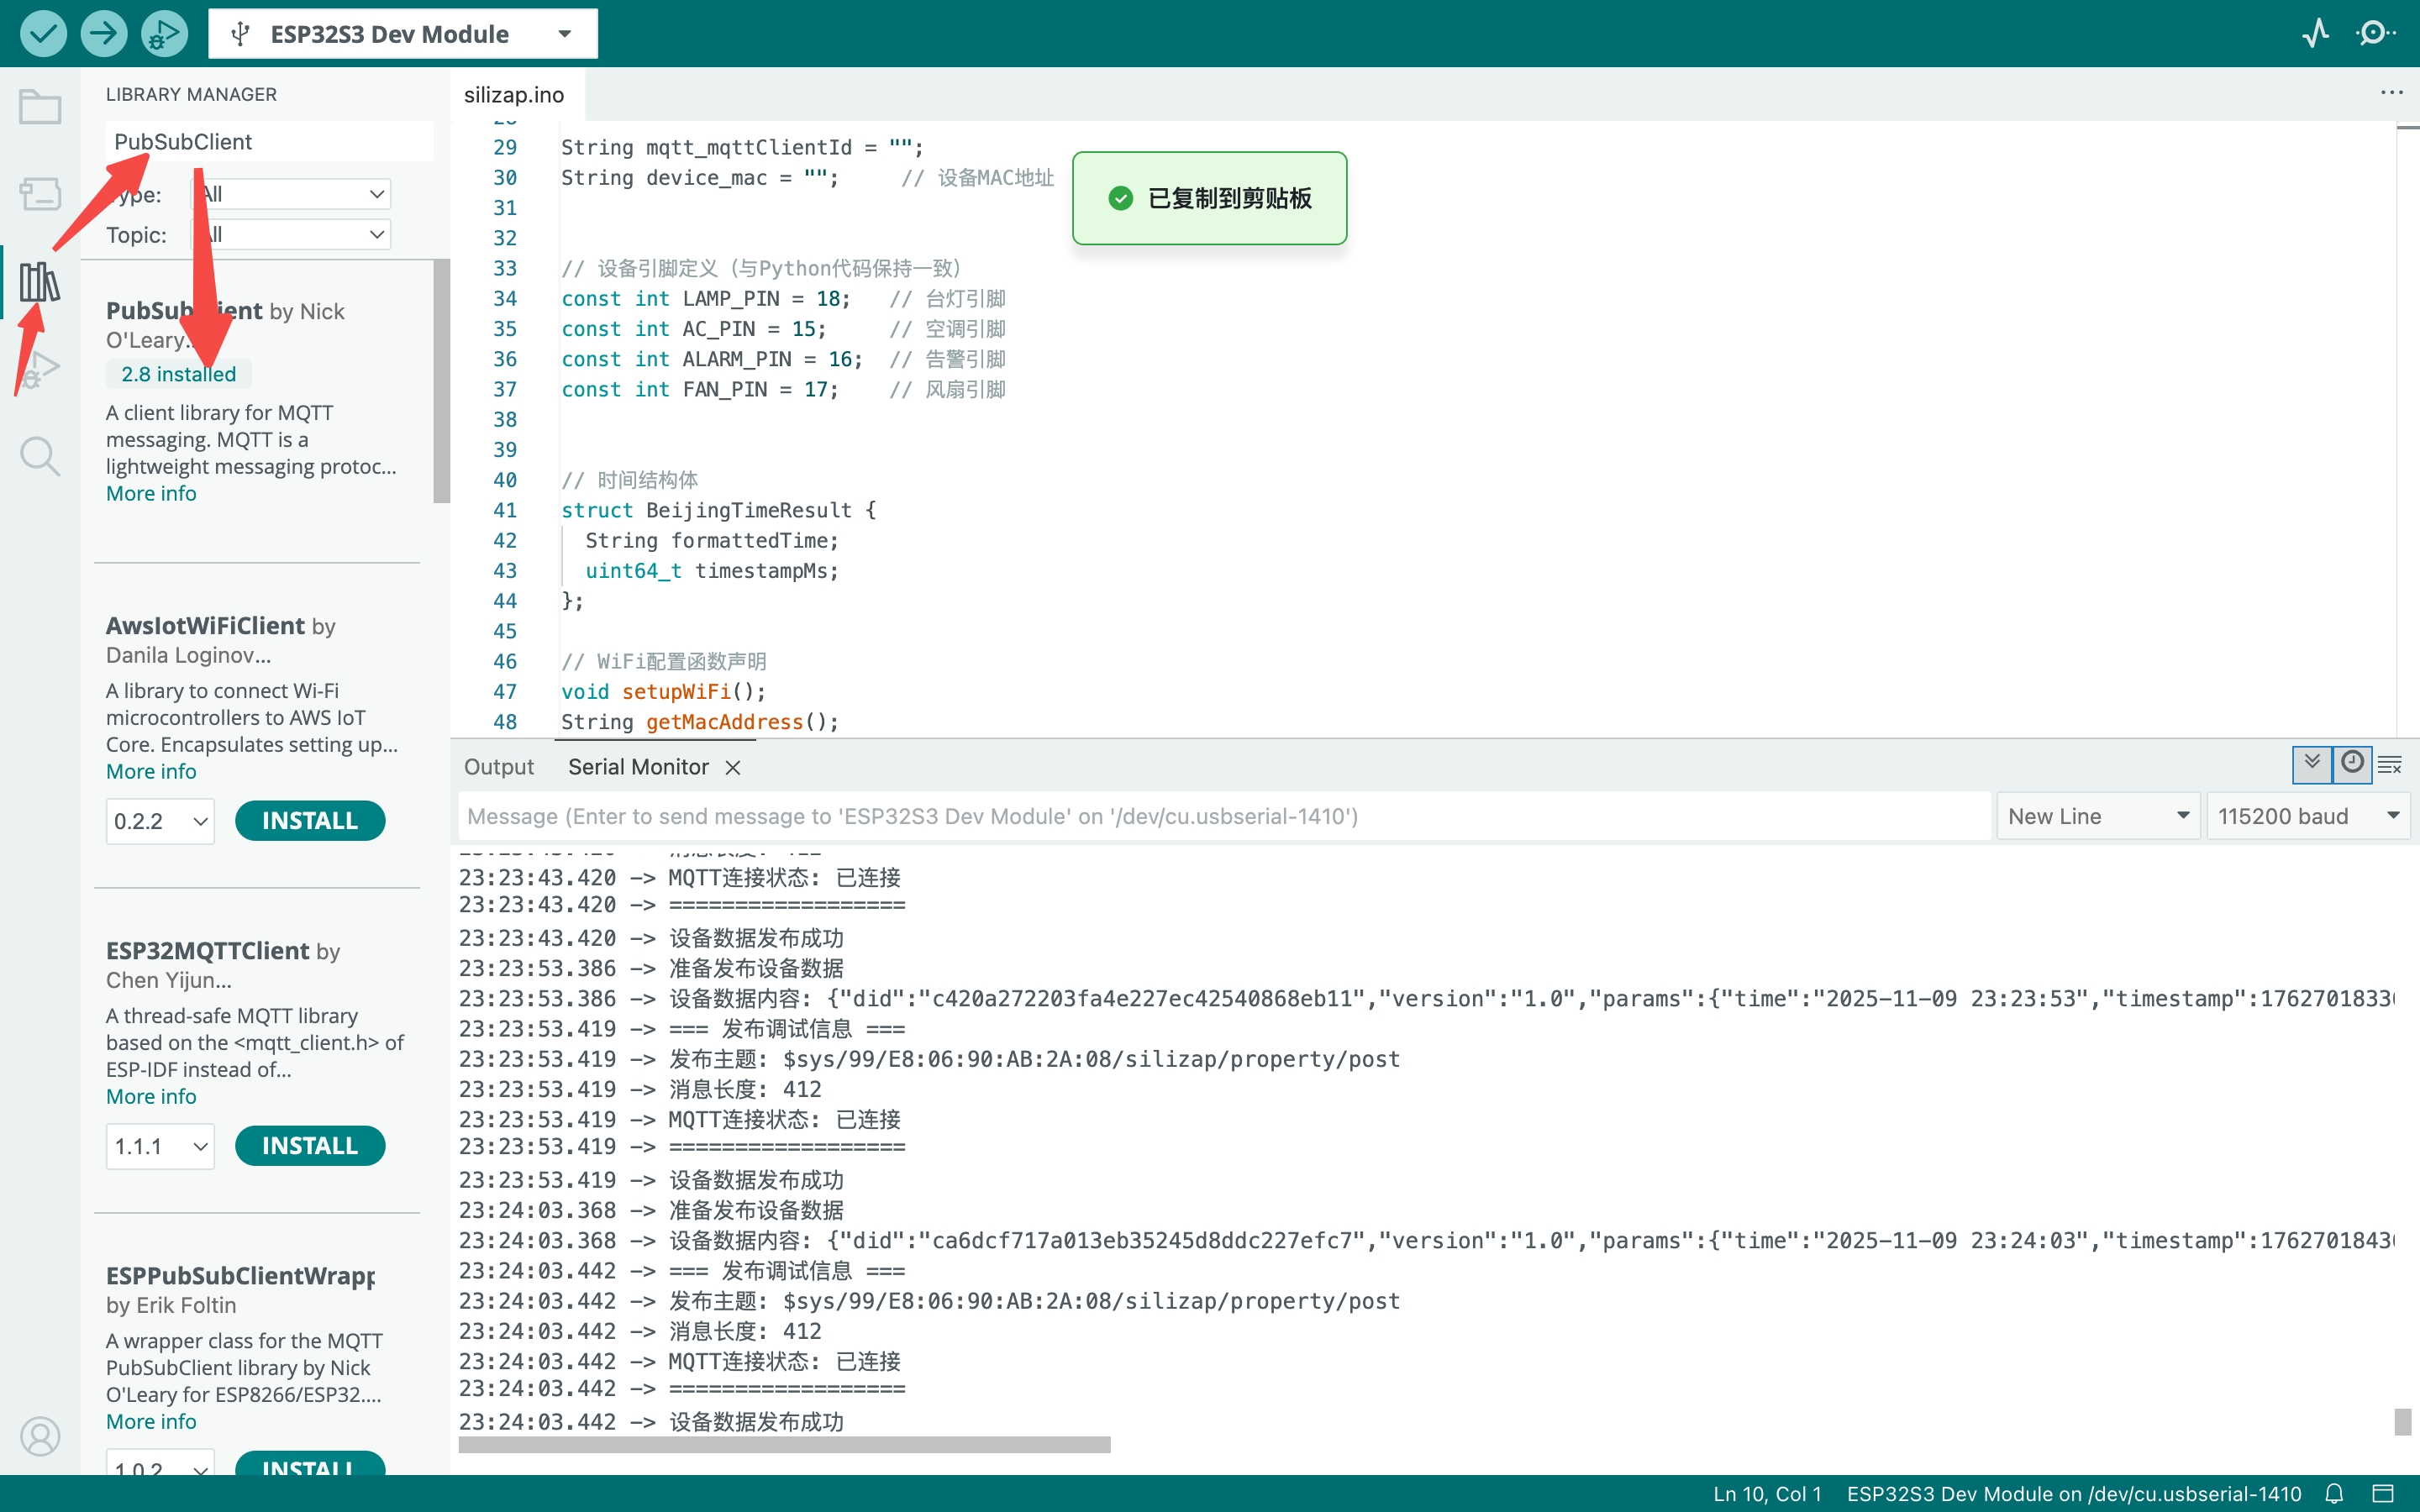Image resolution: width=2420 pixels, height=1512 pixels.
Task: Open the Sketchbook folder panel
Action: [40, 105]
